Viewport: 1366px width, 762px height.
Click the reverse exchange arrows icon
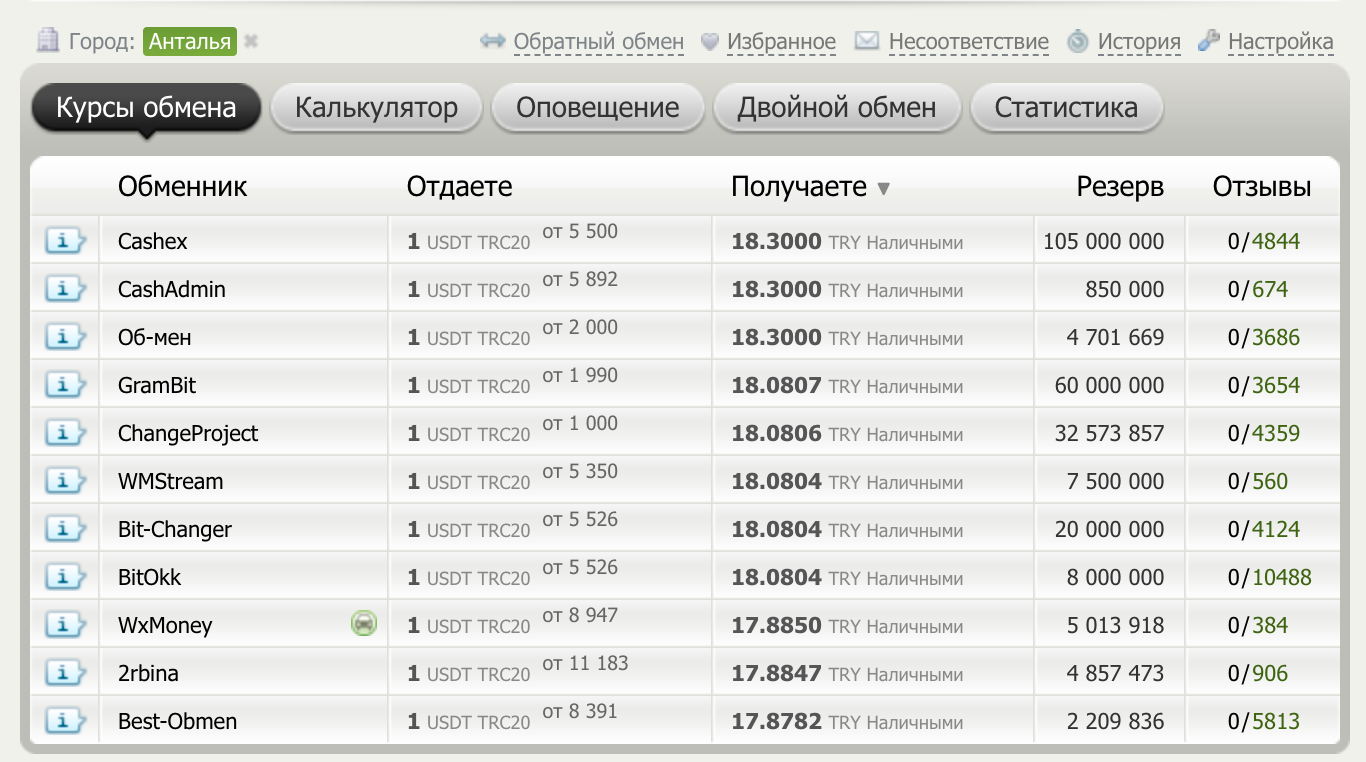(492, 41)
